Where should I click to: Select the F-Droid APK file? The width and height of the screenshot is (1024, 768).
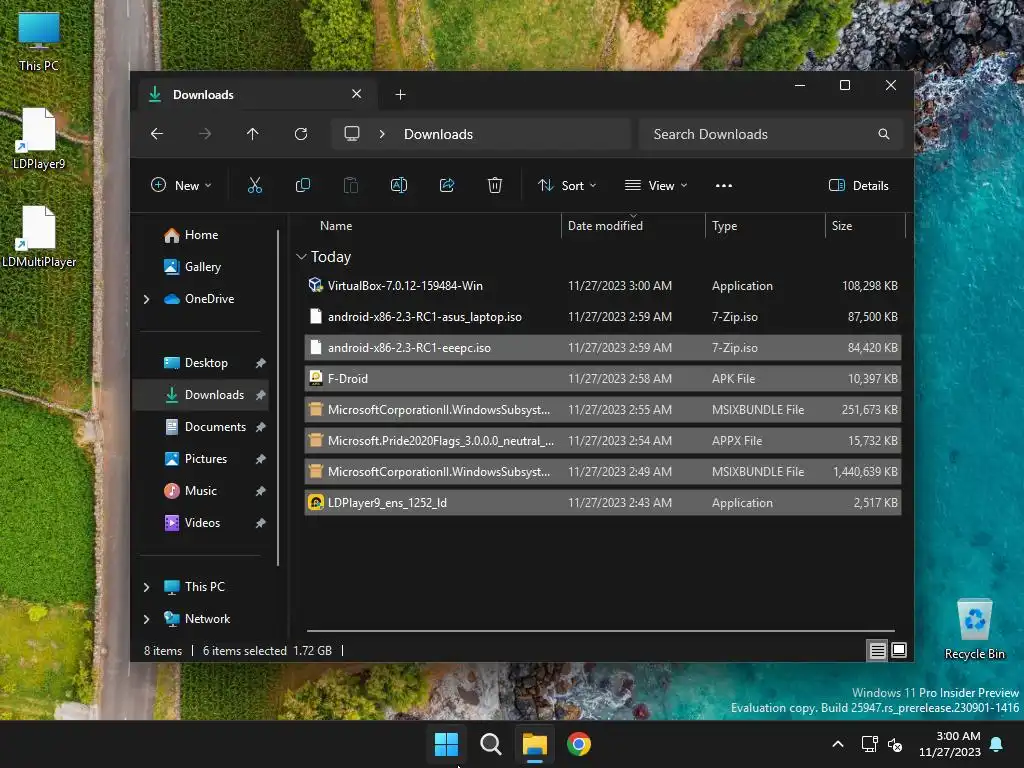click(603, 379)
